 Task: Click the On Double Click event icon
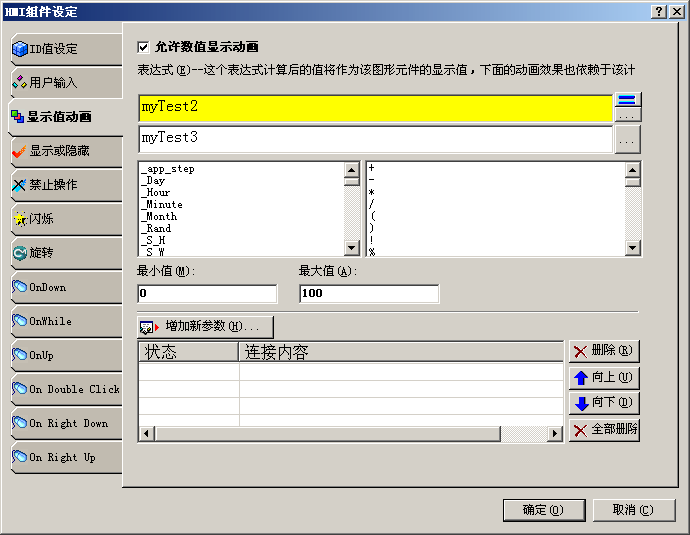19,389
